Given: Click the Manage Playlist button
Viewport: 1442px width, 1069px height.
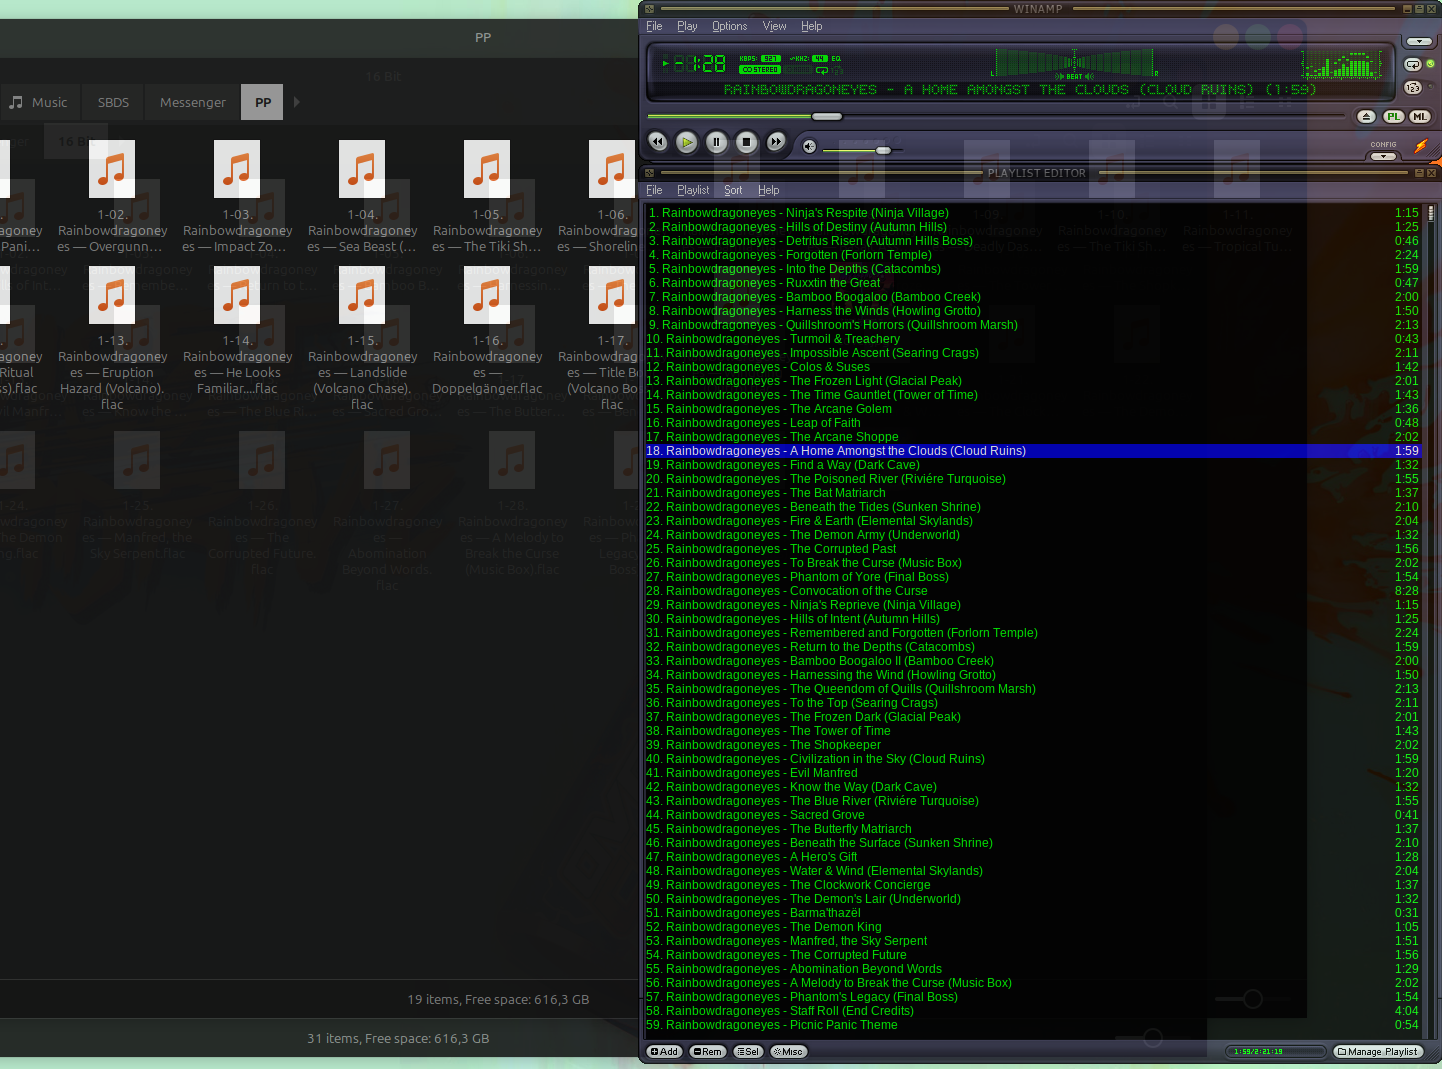Looking at the screenshot, I should click(x=1378, y=1052).
